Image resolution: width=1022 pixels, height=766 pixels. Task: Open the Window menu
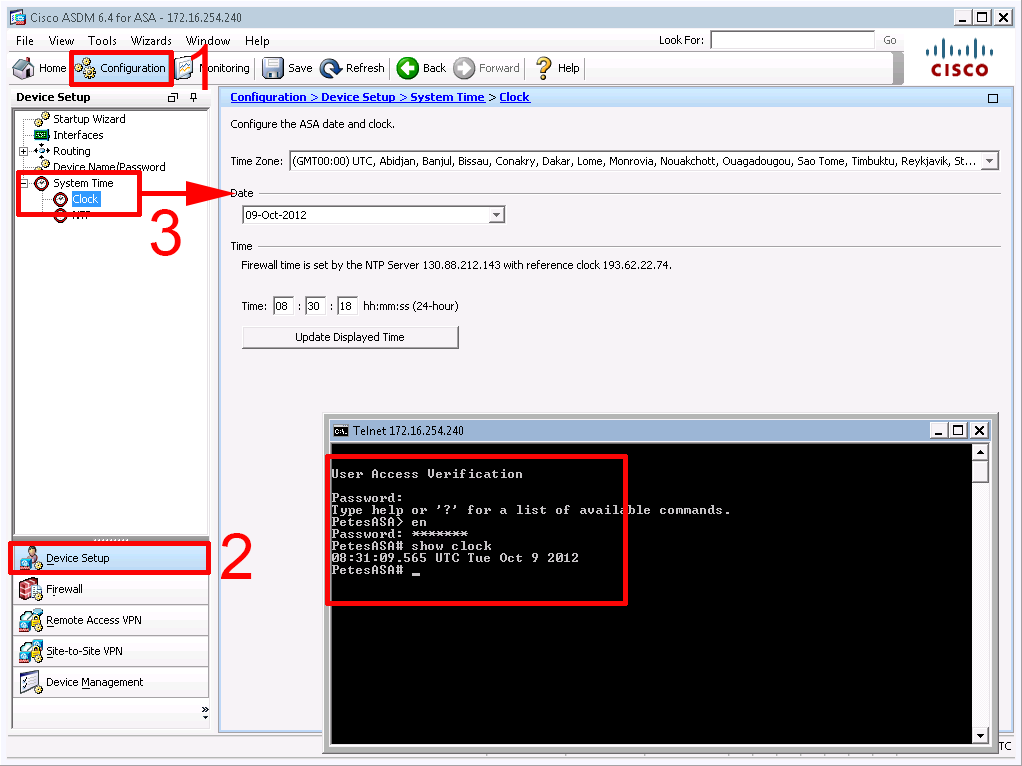[208, 40]
